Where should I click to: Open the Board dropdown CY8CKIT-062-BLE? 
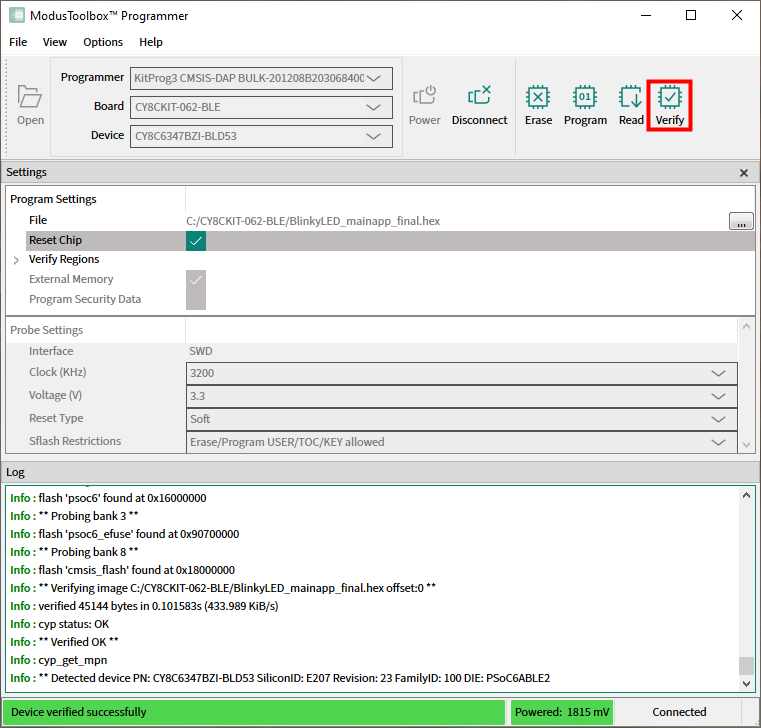point(261,107)
